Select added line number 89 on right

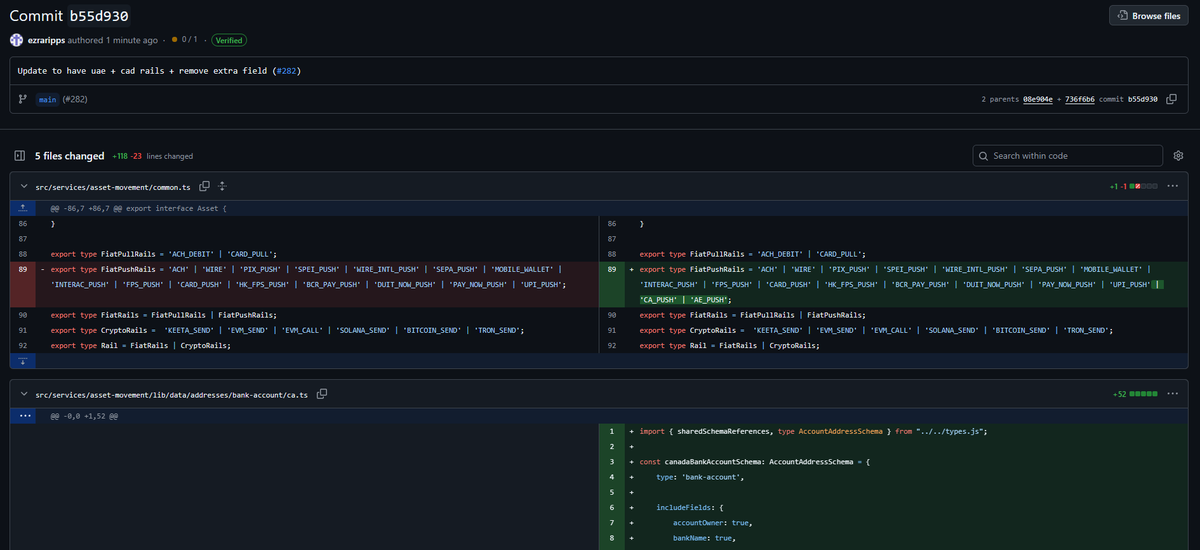click(612, 269)
